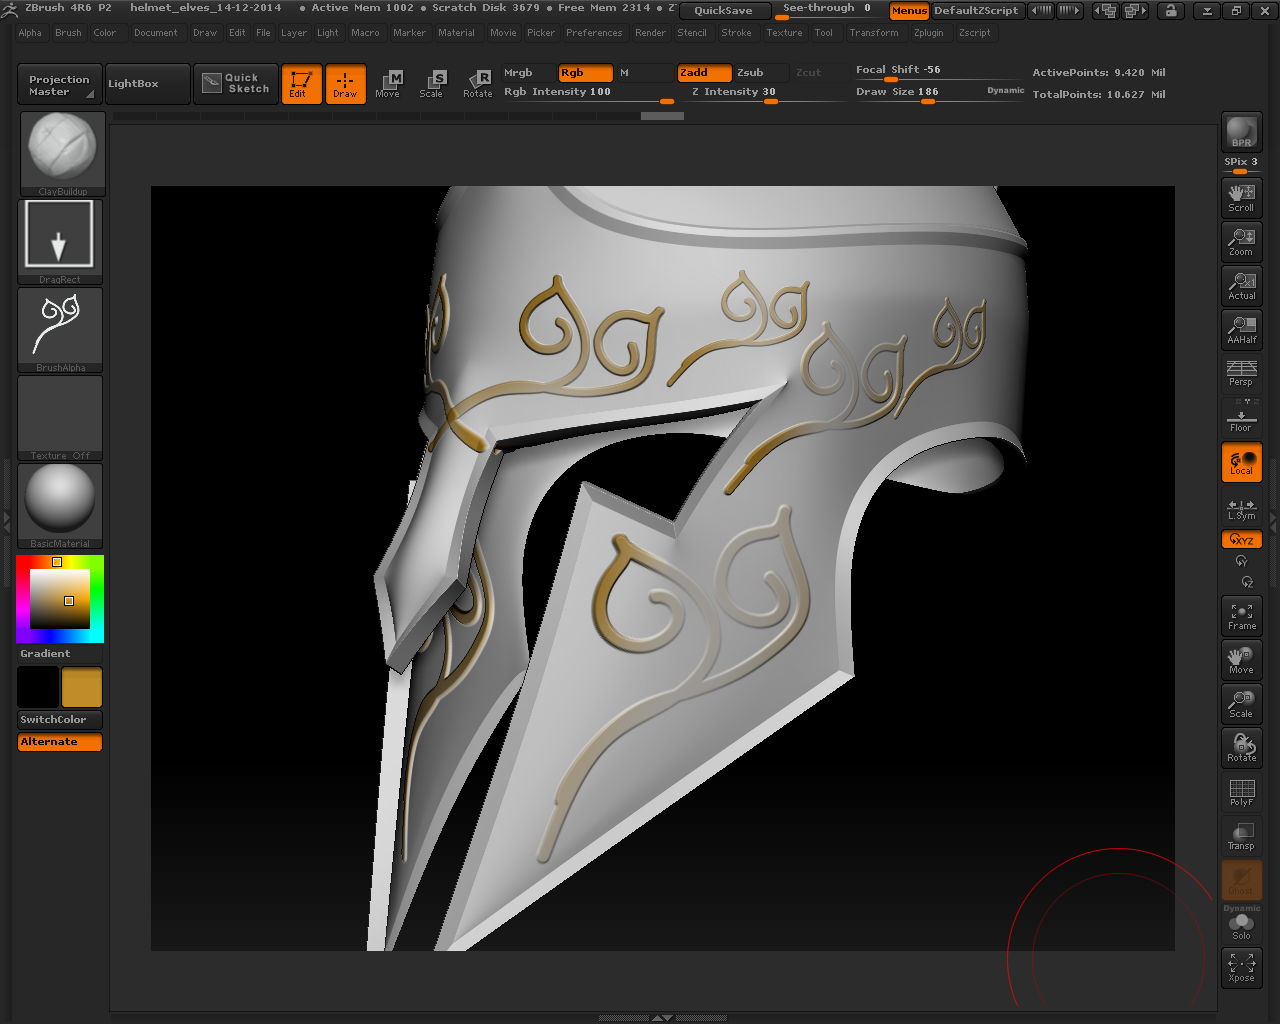The image size is (1280, 1024).
Task: Click the AAHalf view icon
Action: pyautogui.click(x=1241, y=330)
